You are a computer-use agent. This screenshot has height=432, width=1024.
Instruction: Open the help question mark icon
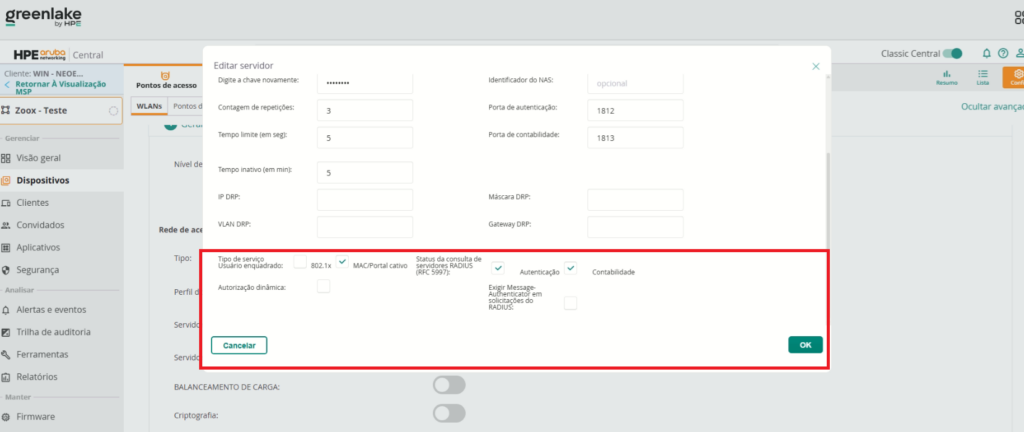pos(1003,54)
